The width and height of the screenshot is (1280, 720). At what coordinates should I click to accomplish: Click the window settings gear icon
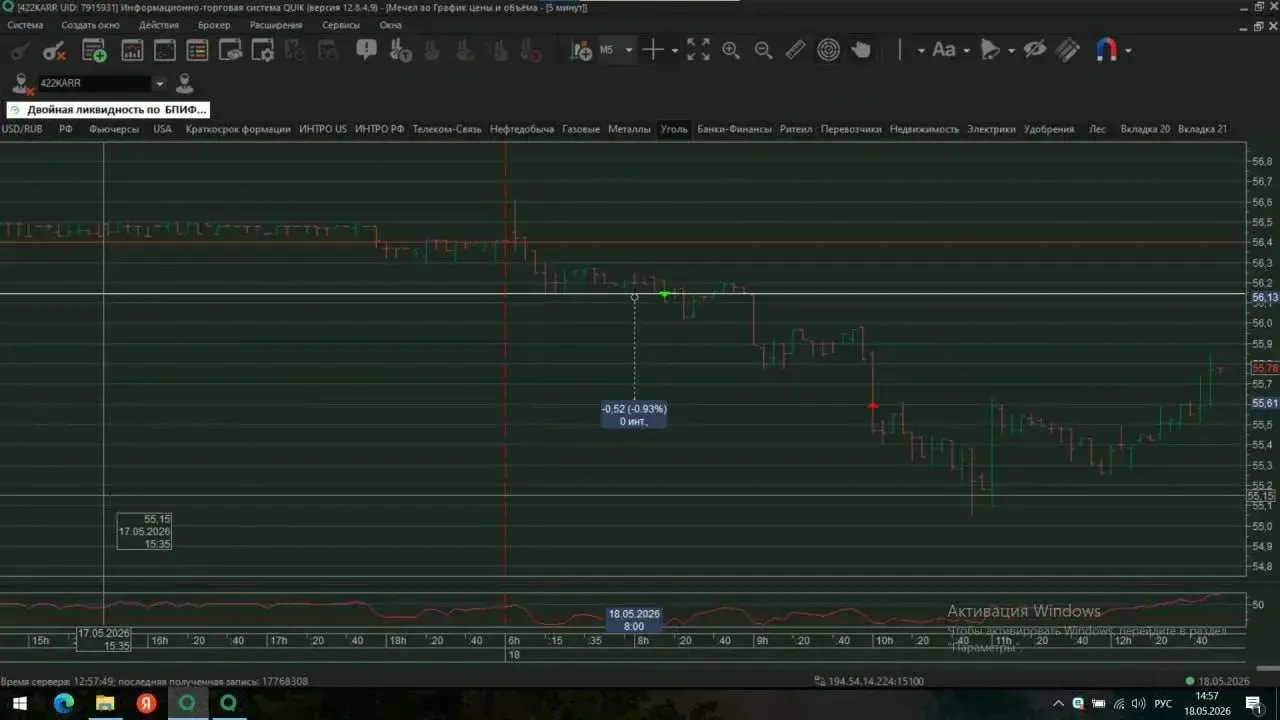[x=263, y=50]
